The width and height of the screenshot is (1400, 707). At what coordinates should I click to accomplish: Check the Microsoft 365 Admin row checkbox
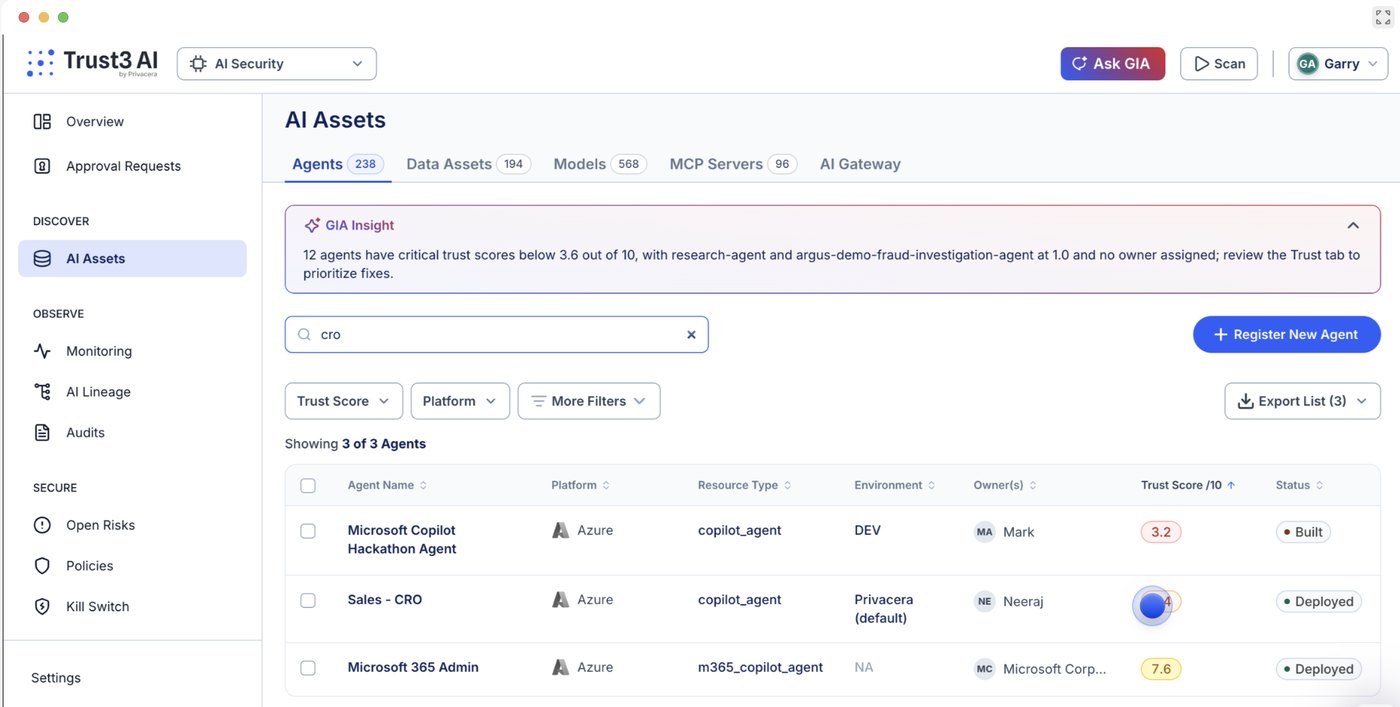pyautogui.click(x=308, y=668)
